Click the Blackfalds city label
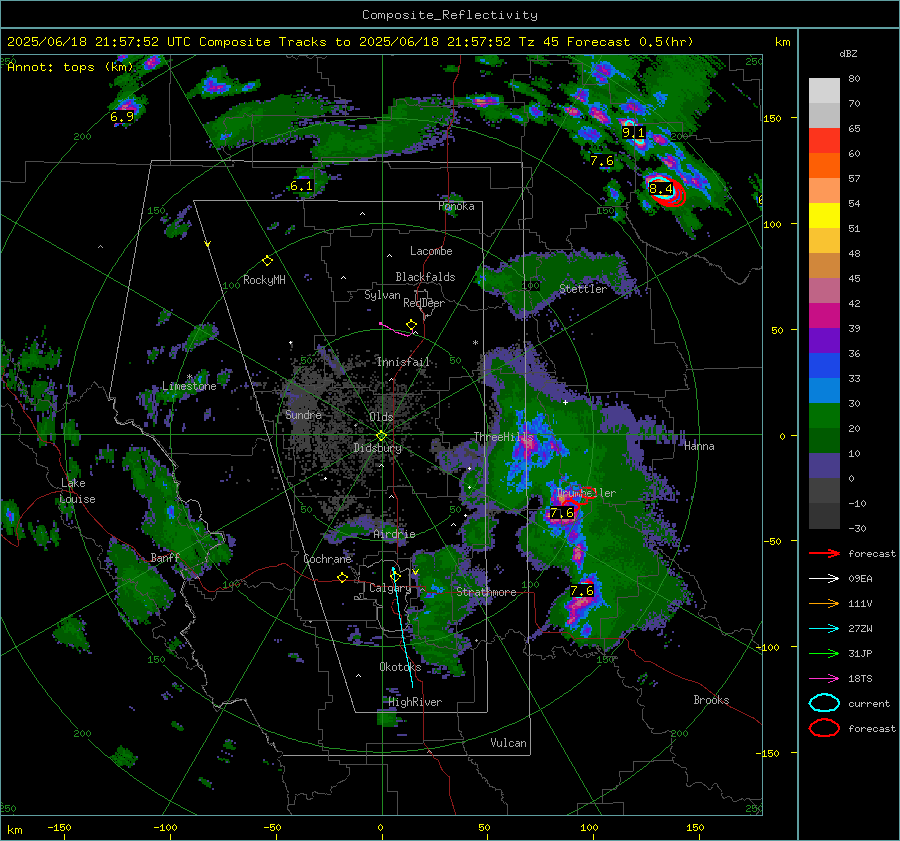Viewport: 900px width, 841px height. 425,277
